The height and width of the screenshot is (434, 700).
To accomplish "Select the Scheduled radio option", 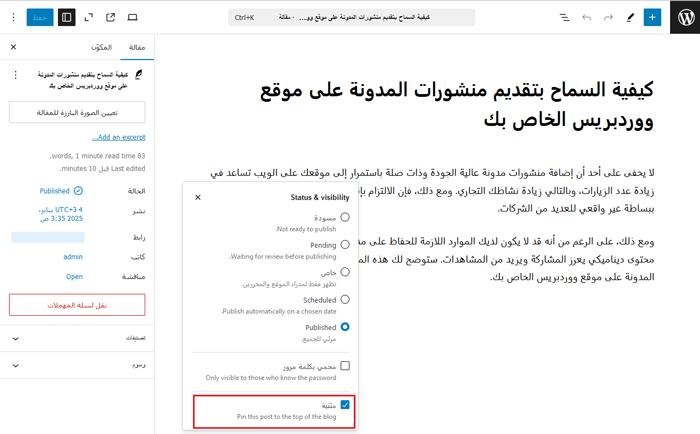I will (345, 300).
